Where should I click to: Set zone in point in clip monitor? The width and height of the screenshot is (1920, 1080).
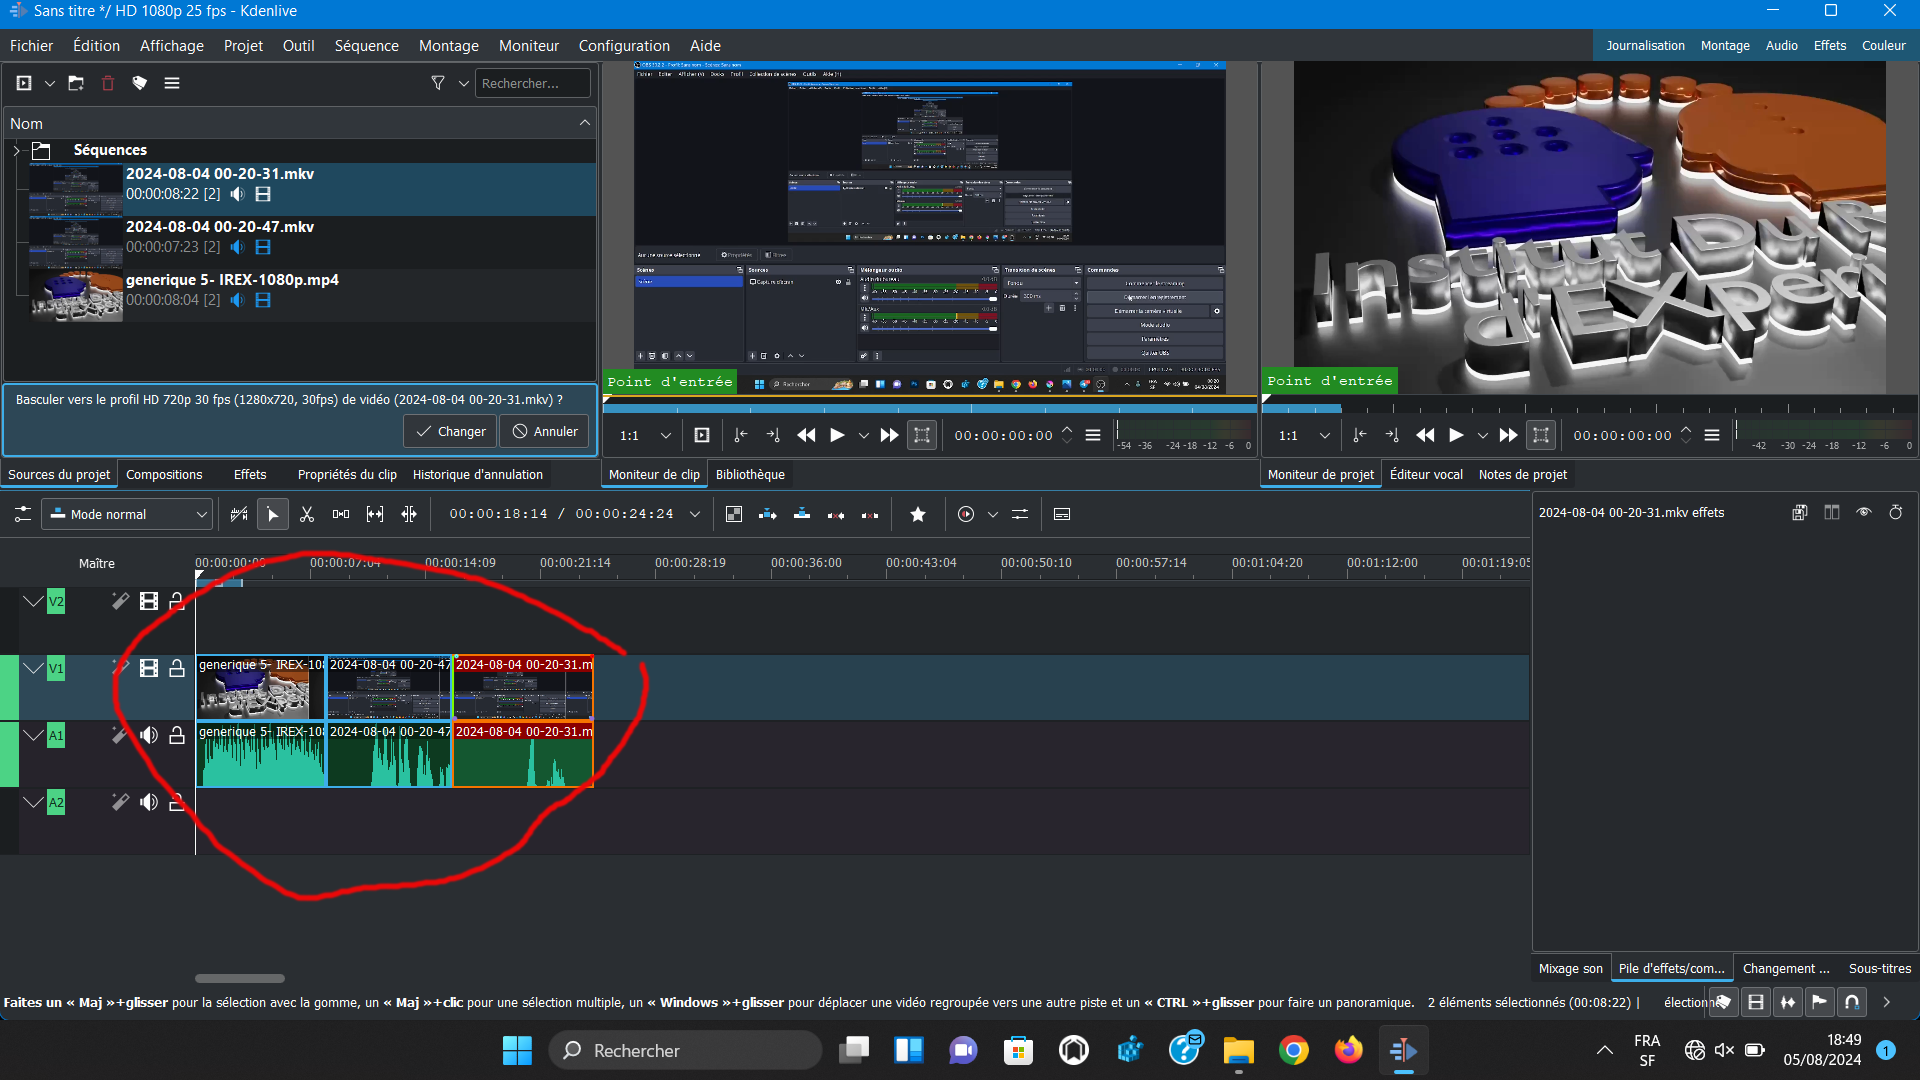[x=741, y=435]
